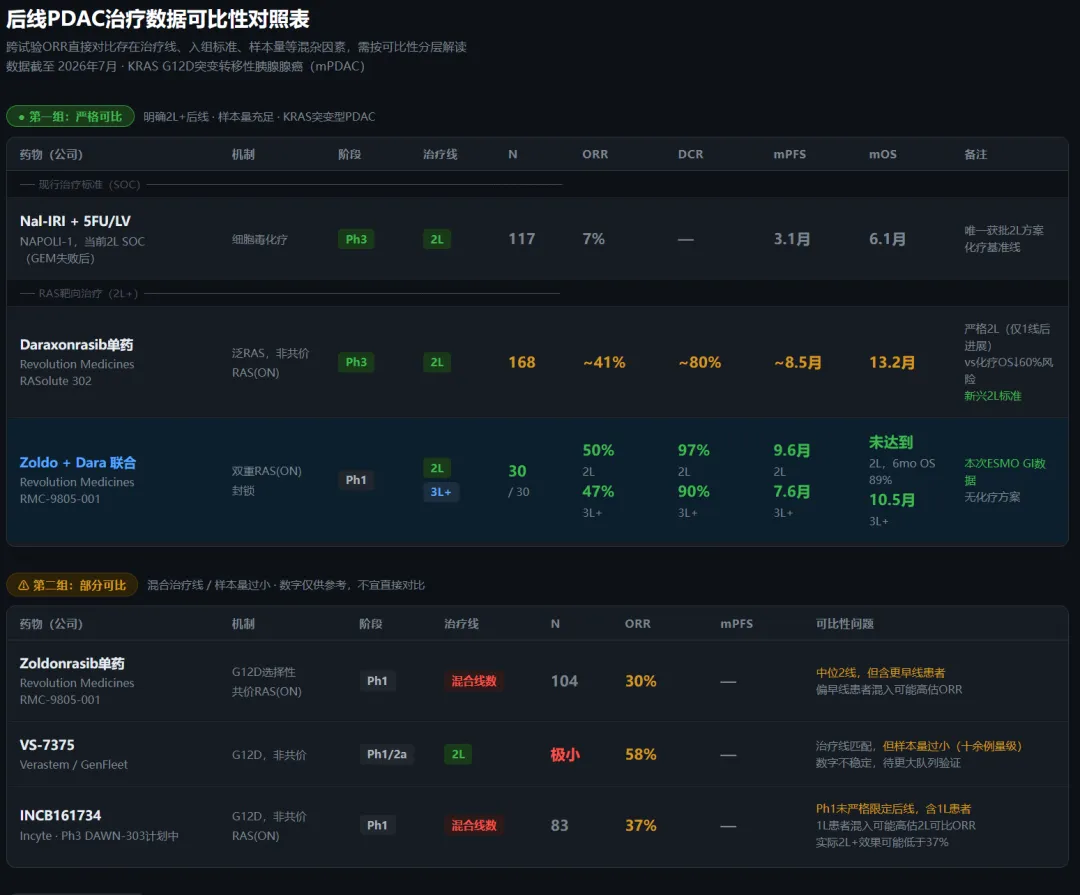This screenshot has height=895, width=1080.
Task: Click the Ph1/2a badge in VS-7375 row
Action: tap(386, 754)
